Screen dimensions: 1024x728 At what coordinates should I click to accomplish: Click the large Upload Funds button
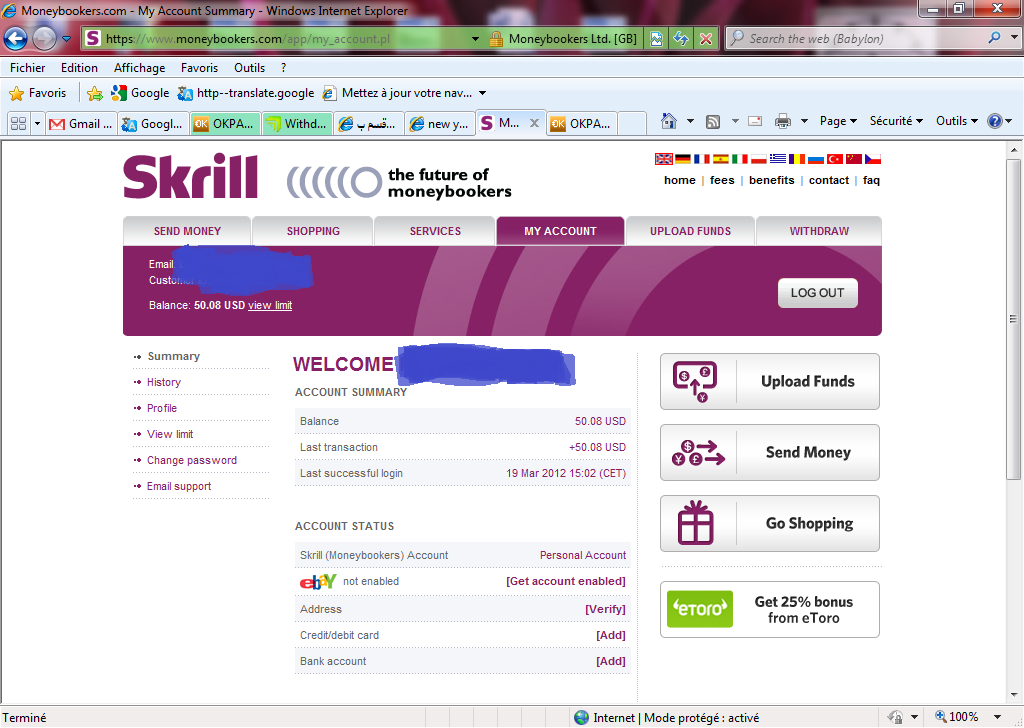[769, 381]
